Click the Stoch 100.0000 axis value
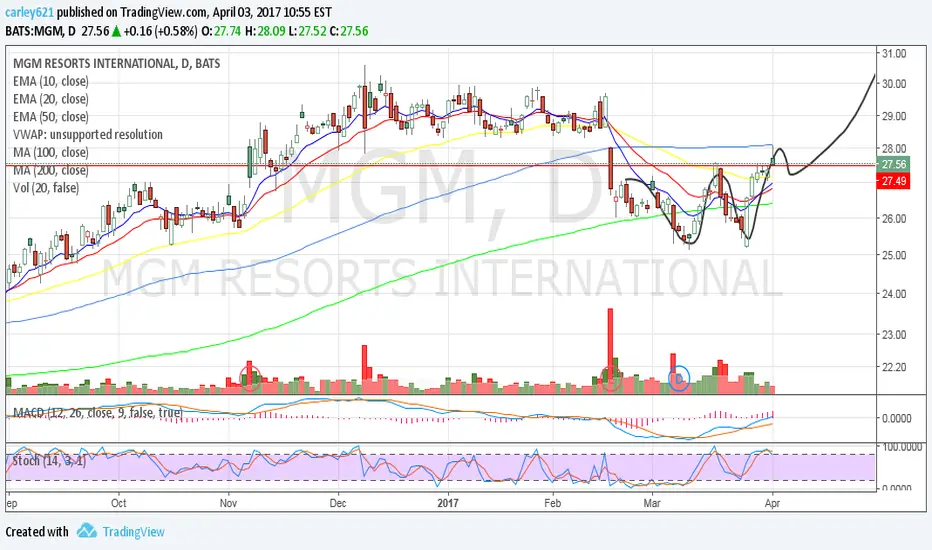 pyautogui.click(x=902, y=447)
